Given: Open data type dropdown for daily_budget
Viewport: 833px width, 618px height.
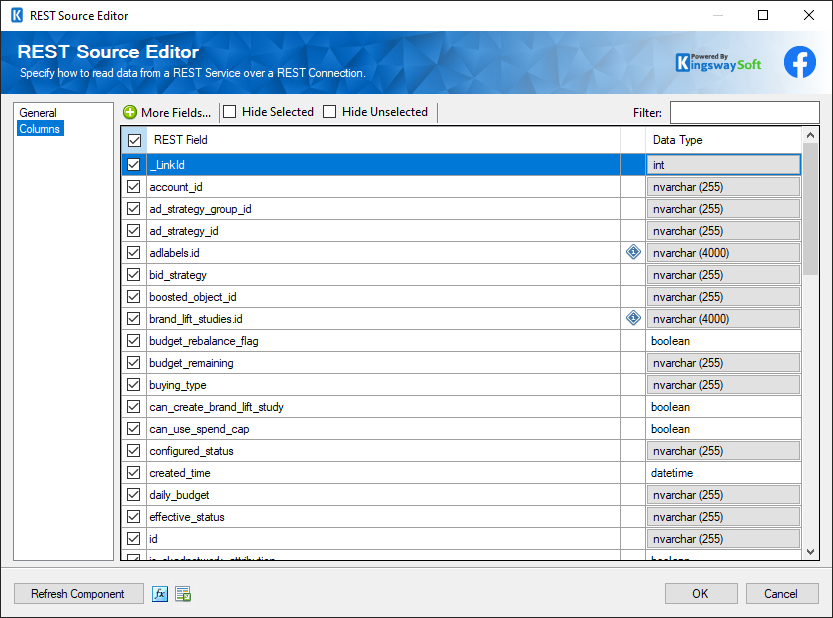Looking at the screenshot, I should pos(723,495).
